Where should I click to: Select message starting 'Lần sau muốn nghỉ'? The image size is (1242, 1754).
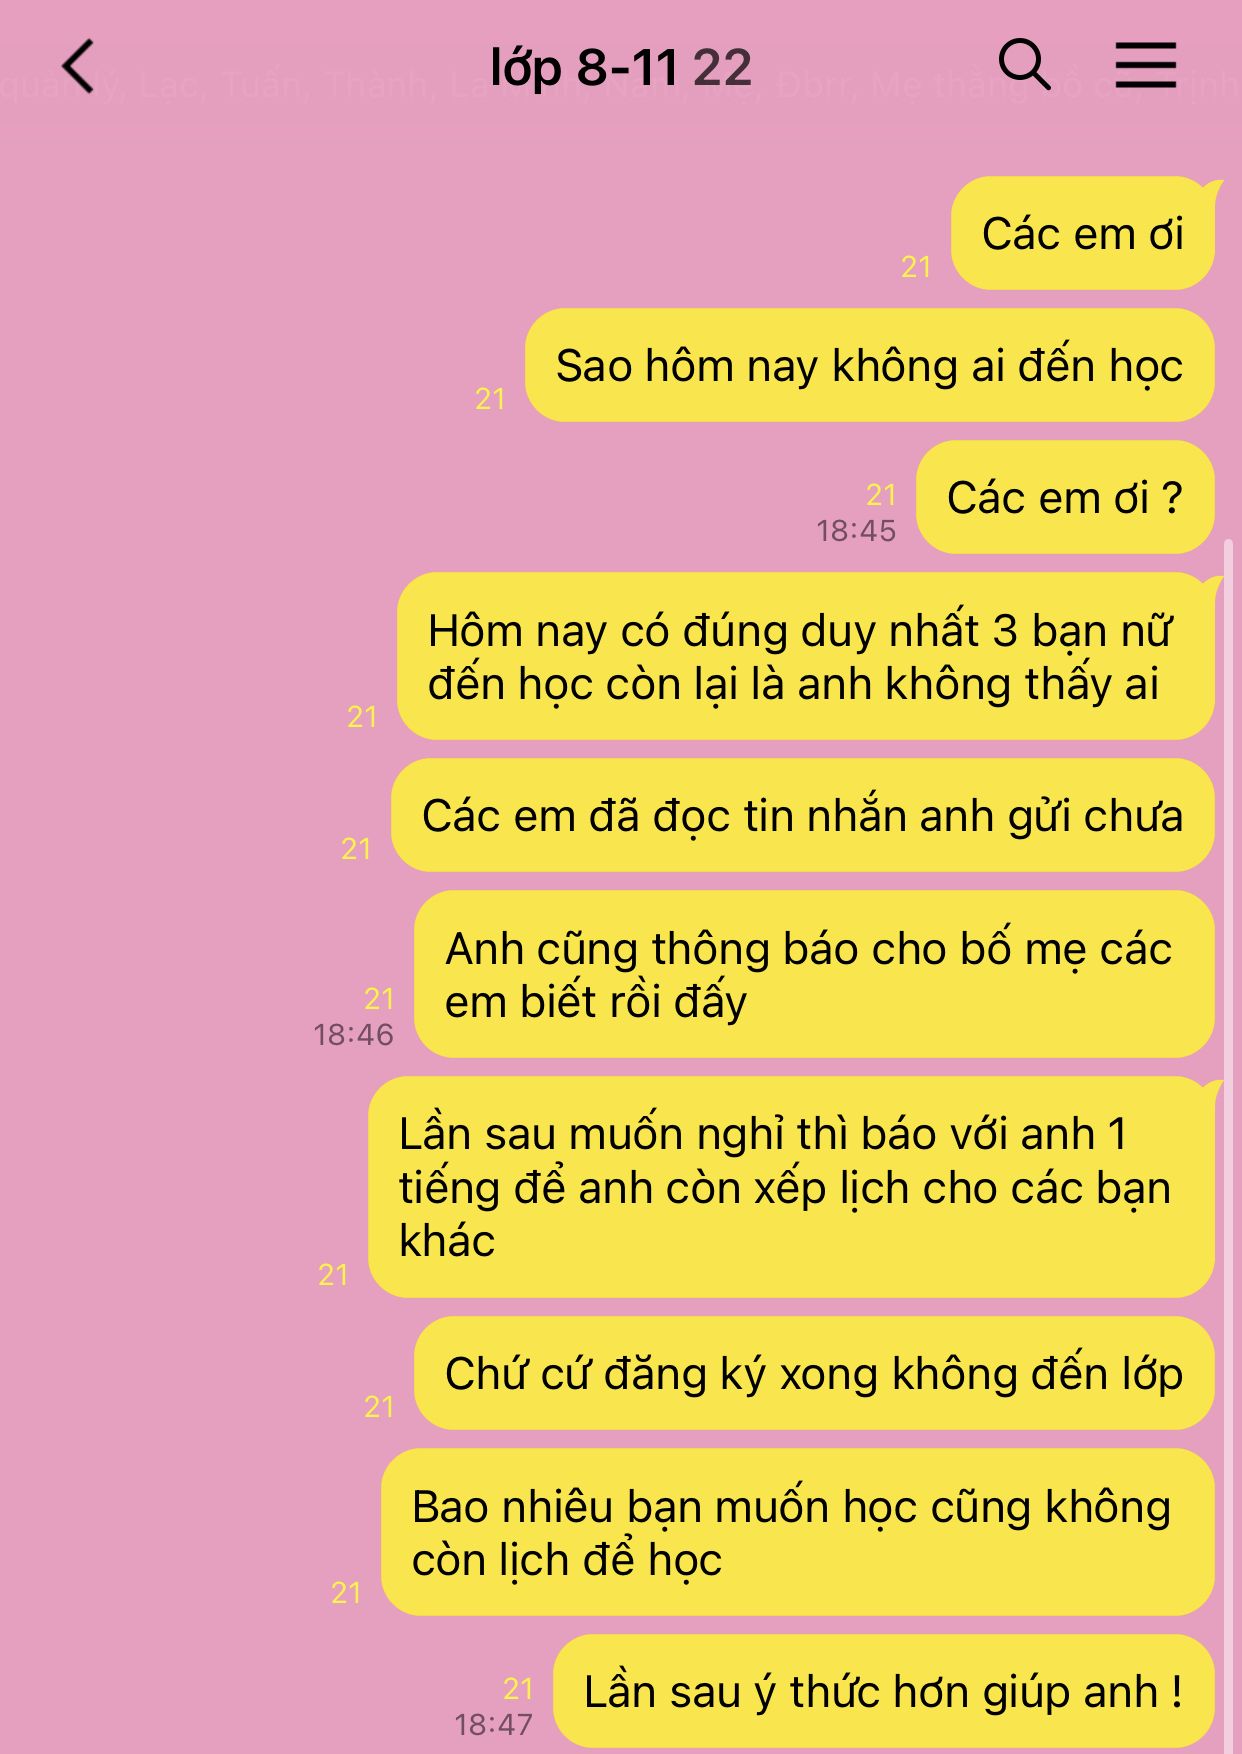pyautogui.click(x=791, y=1187)
